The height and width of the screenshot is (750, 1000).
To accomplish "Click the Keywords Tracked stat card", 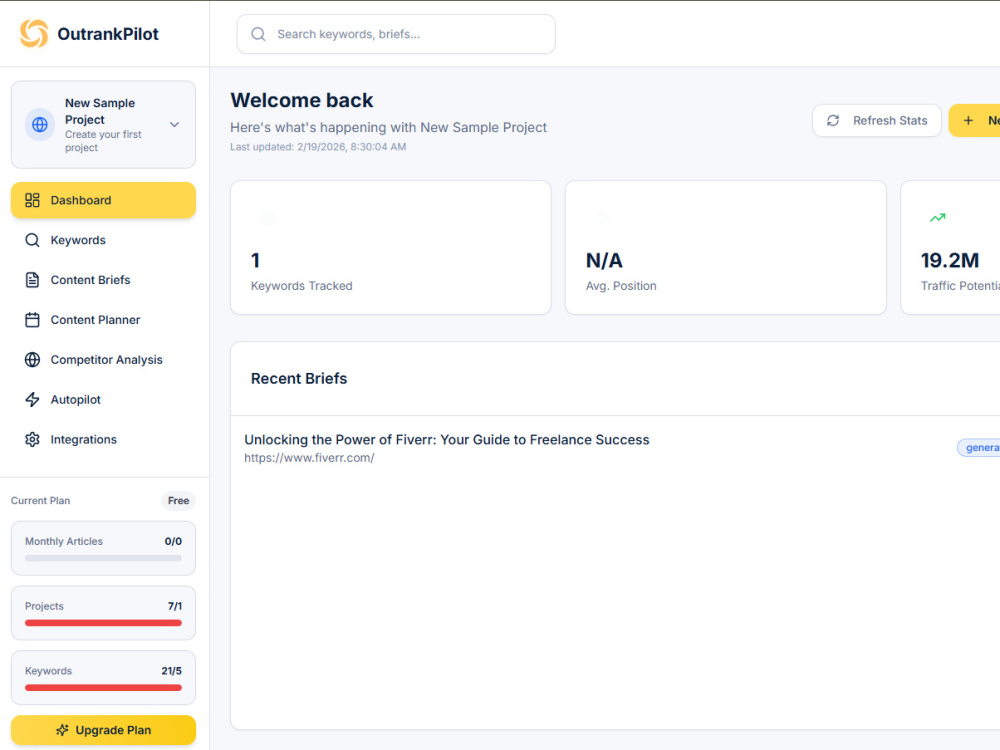I will pyautogui.click(x=391, y=247).
